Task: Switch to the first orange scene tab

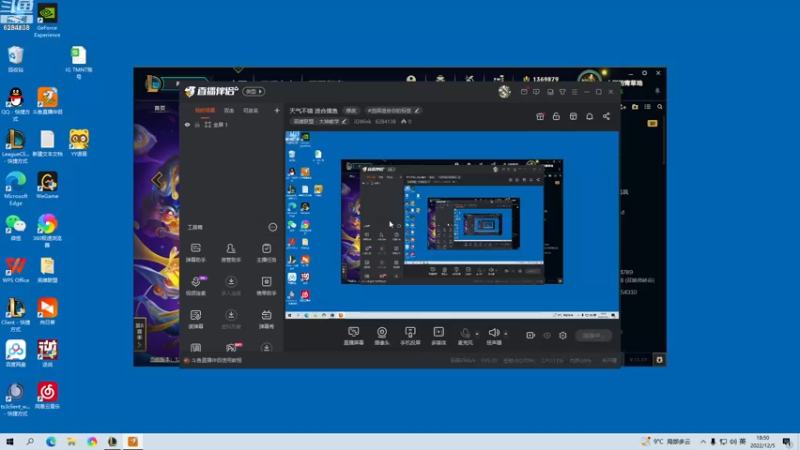Action: click(205, 110)
